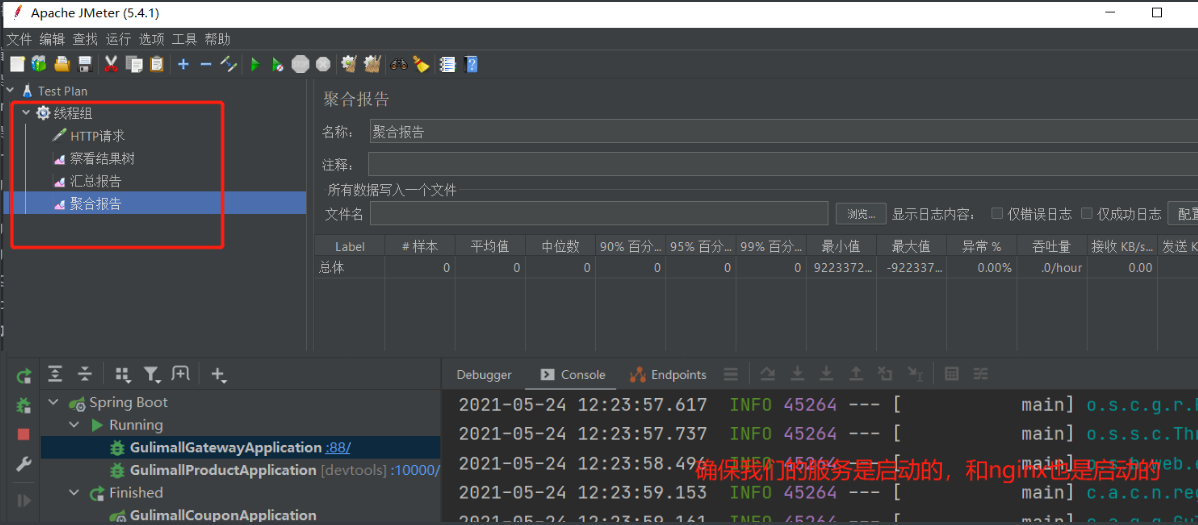Screen dimensions: 1198x525
Task: Enable the 仅成功日志 checkbox
Action: [x=1087, y=213]
